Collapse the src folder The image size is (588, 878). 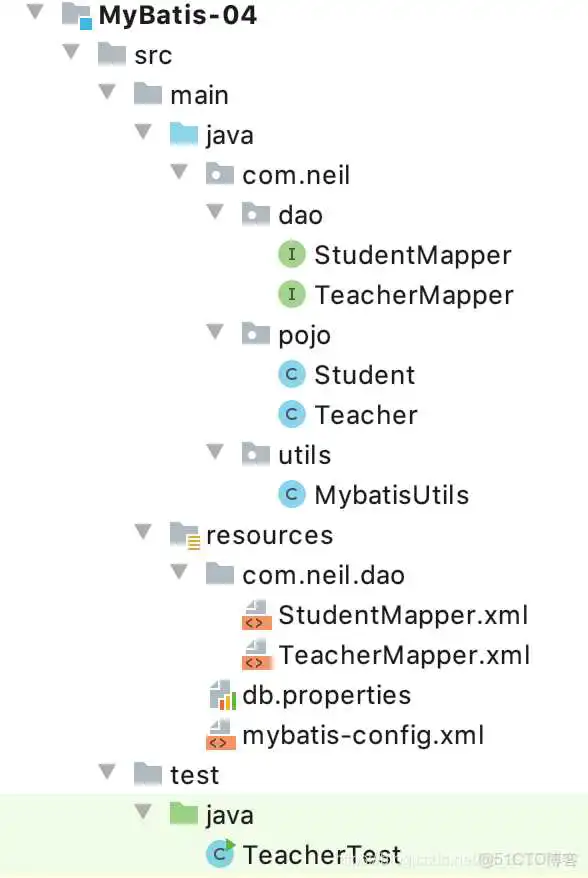pyautogui.click(x=70, y=54)
